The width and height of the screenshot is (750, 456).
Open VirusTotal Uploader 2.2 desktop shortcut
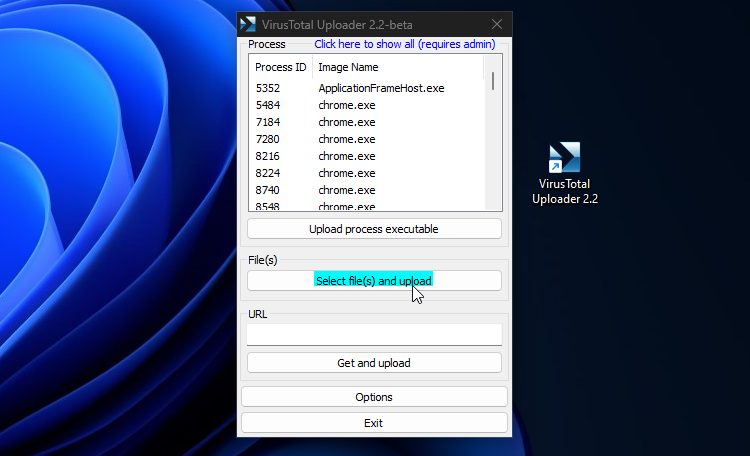pos(565,173)
